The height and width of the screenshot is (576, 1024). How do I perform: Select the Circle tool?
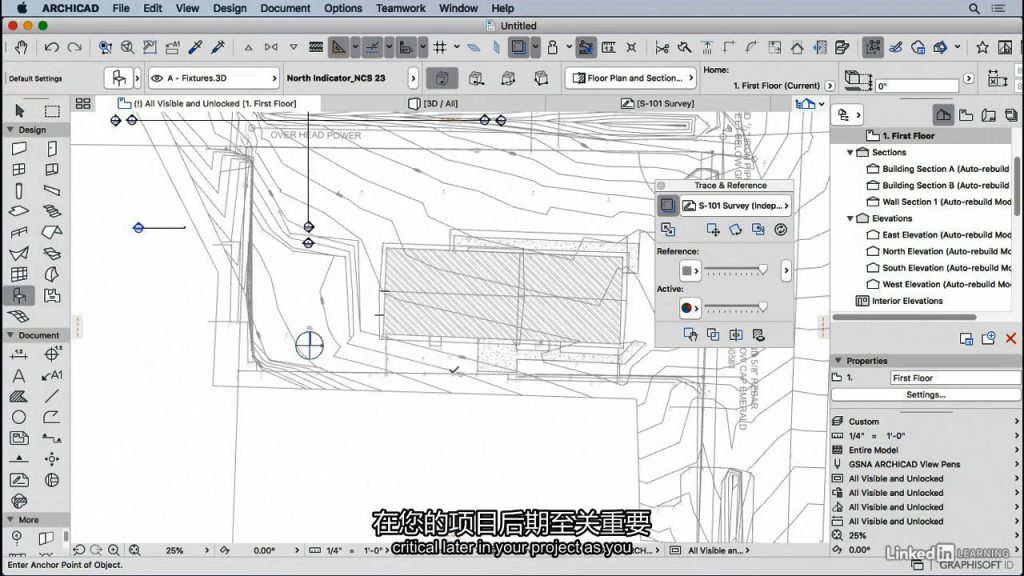(19, 417)
